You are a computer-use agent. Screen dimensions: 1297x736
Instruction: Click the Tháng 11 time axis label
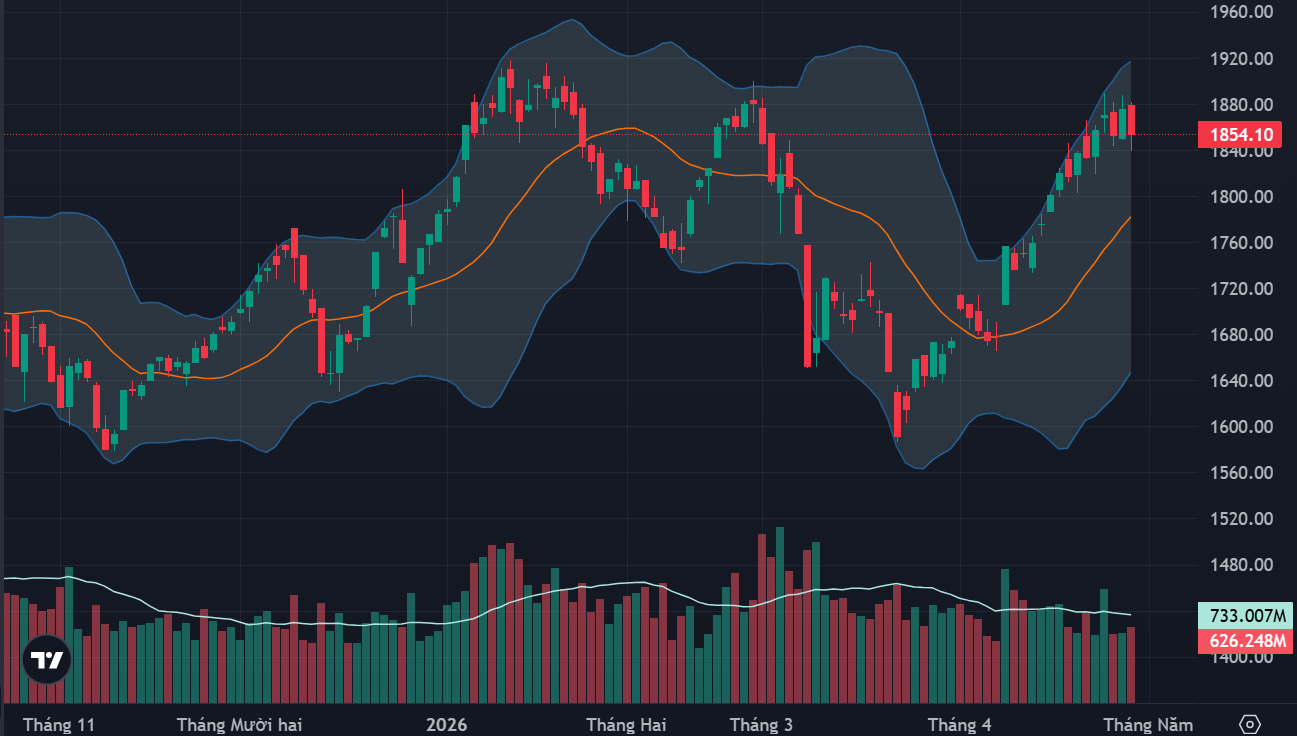58,724
